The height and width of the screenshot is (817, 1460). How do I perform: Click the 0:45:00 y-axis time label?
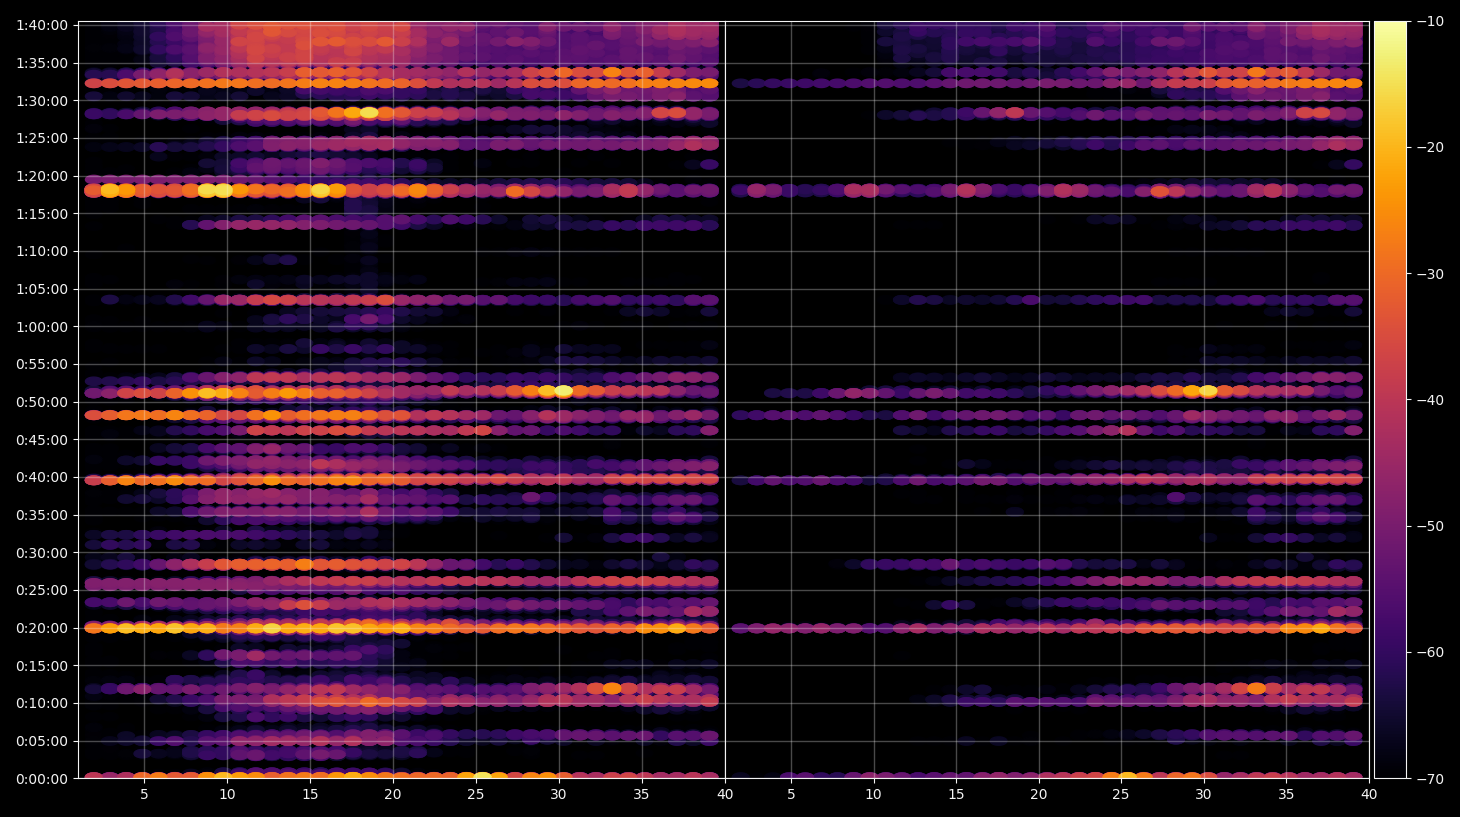click(x=42, y=440)
